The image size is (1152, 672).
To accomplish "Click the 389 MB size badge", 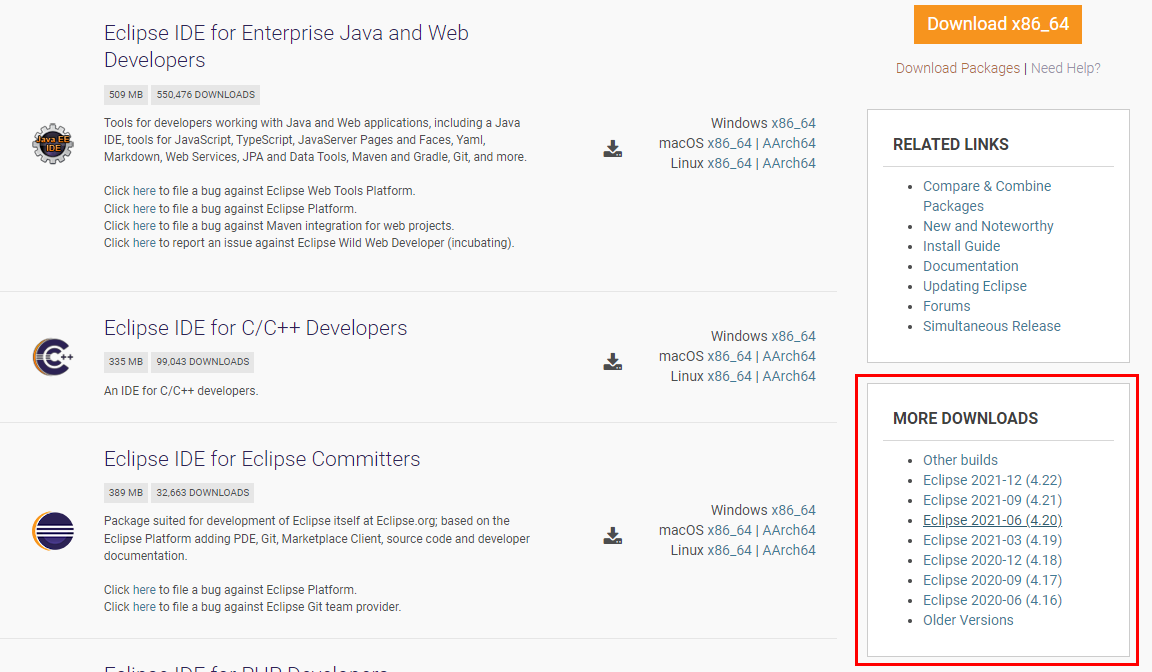I will click(126, 493).
